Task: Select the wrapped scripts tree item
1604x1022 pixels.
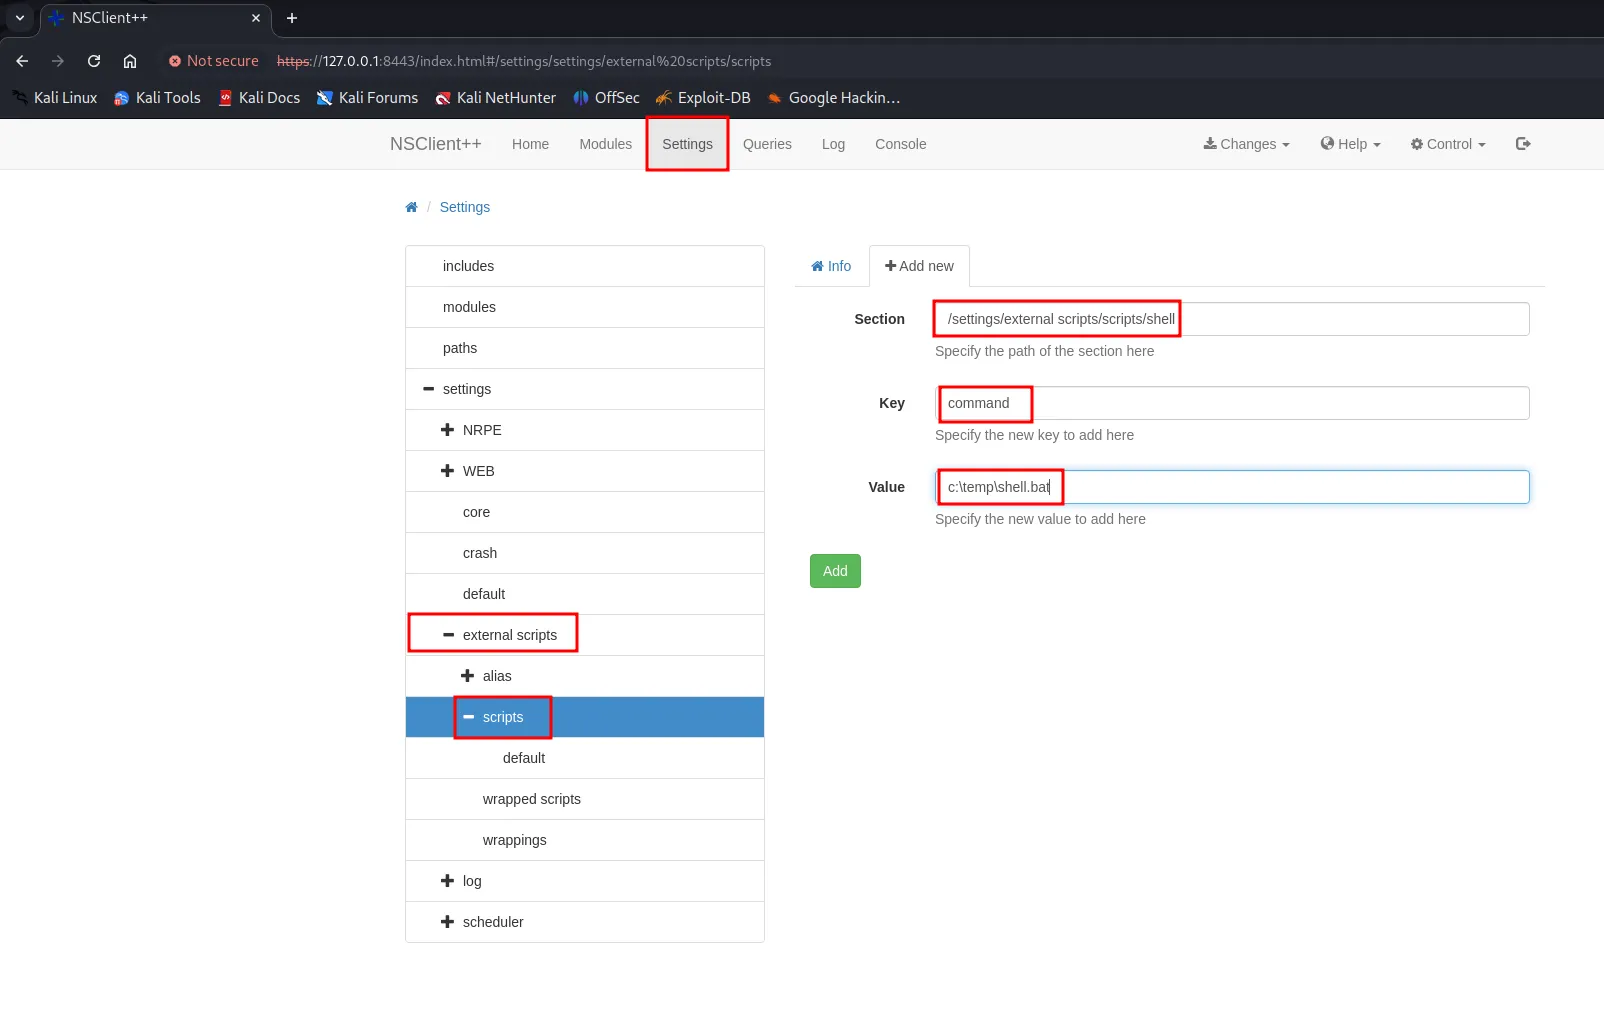Action: (585, 799)
